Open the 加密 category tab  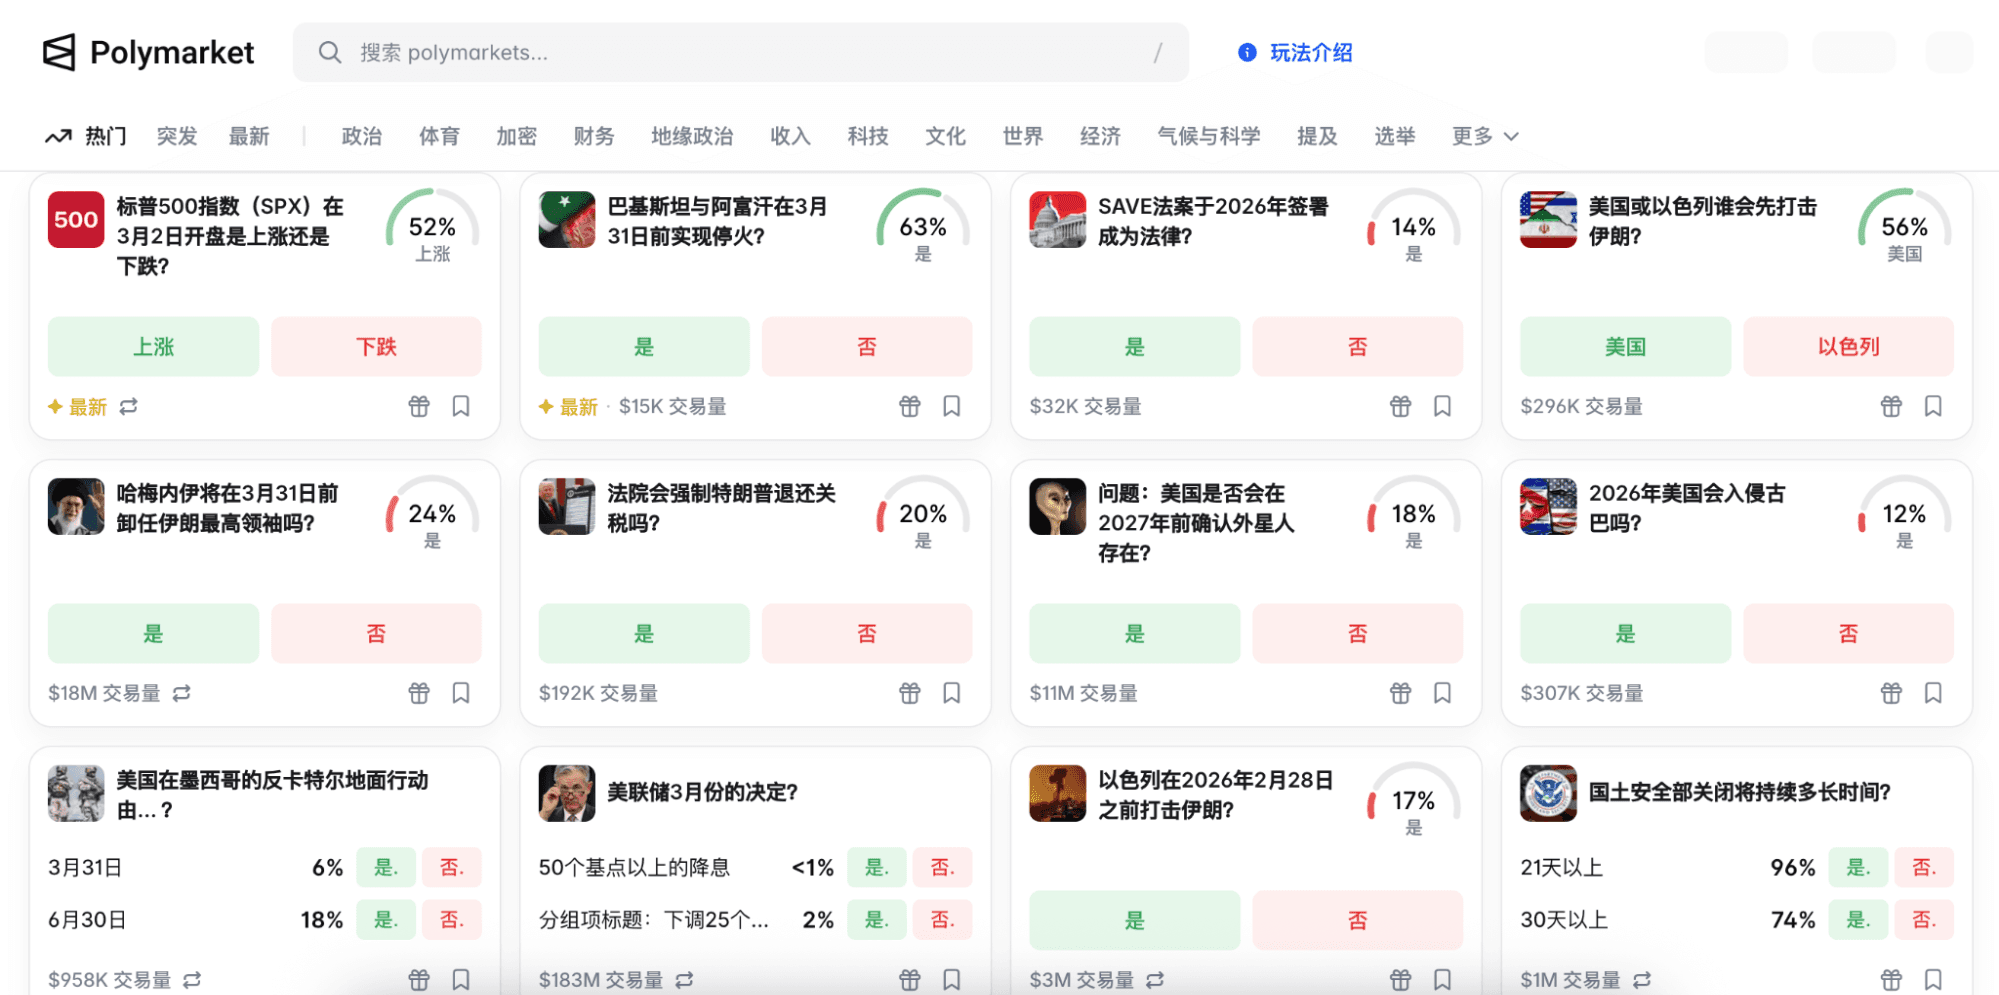[x=516, y=136]
